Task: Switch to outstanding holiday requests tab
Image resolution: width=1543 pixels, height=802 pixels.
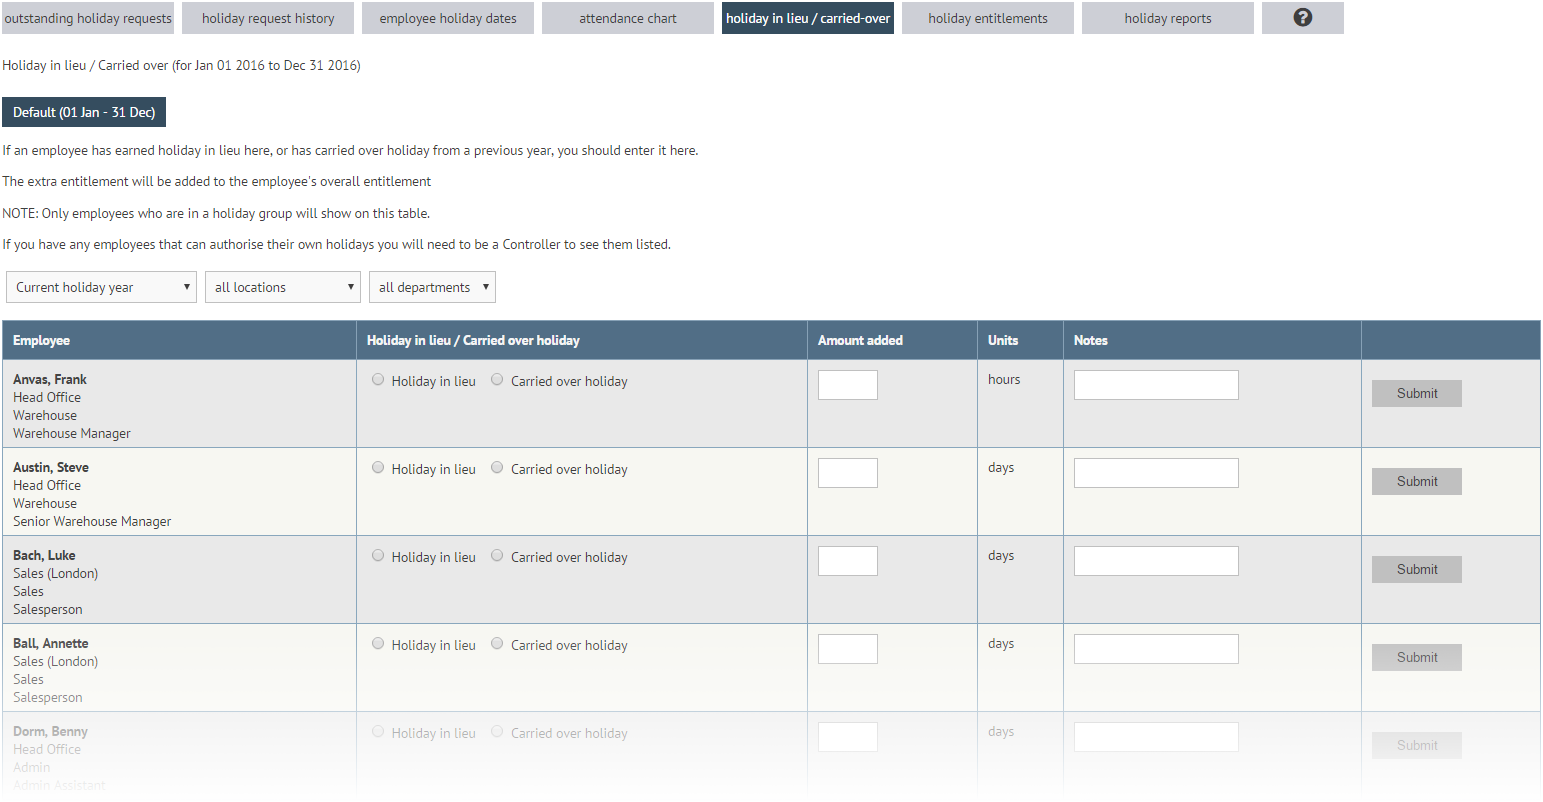Action: tap(88, 18)
